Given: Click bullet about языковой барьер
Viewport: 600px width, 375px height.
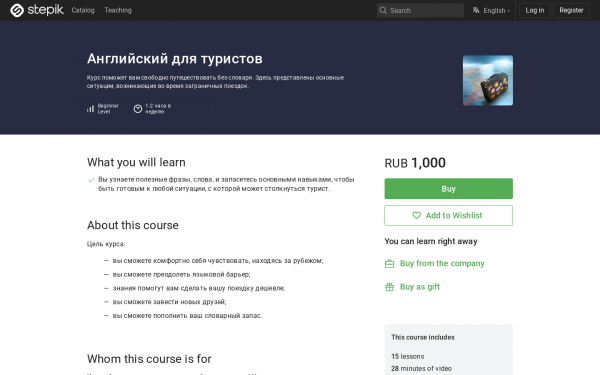Looking at the screenshot, I should pyautogui.click(x=181, y=274).
